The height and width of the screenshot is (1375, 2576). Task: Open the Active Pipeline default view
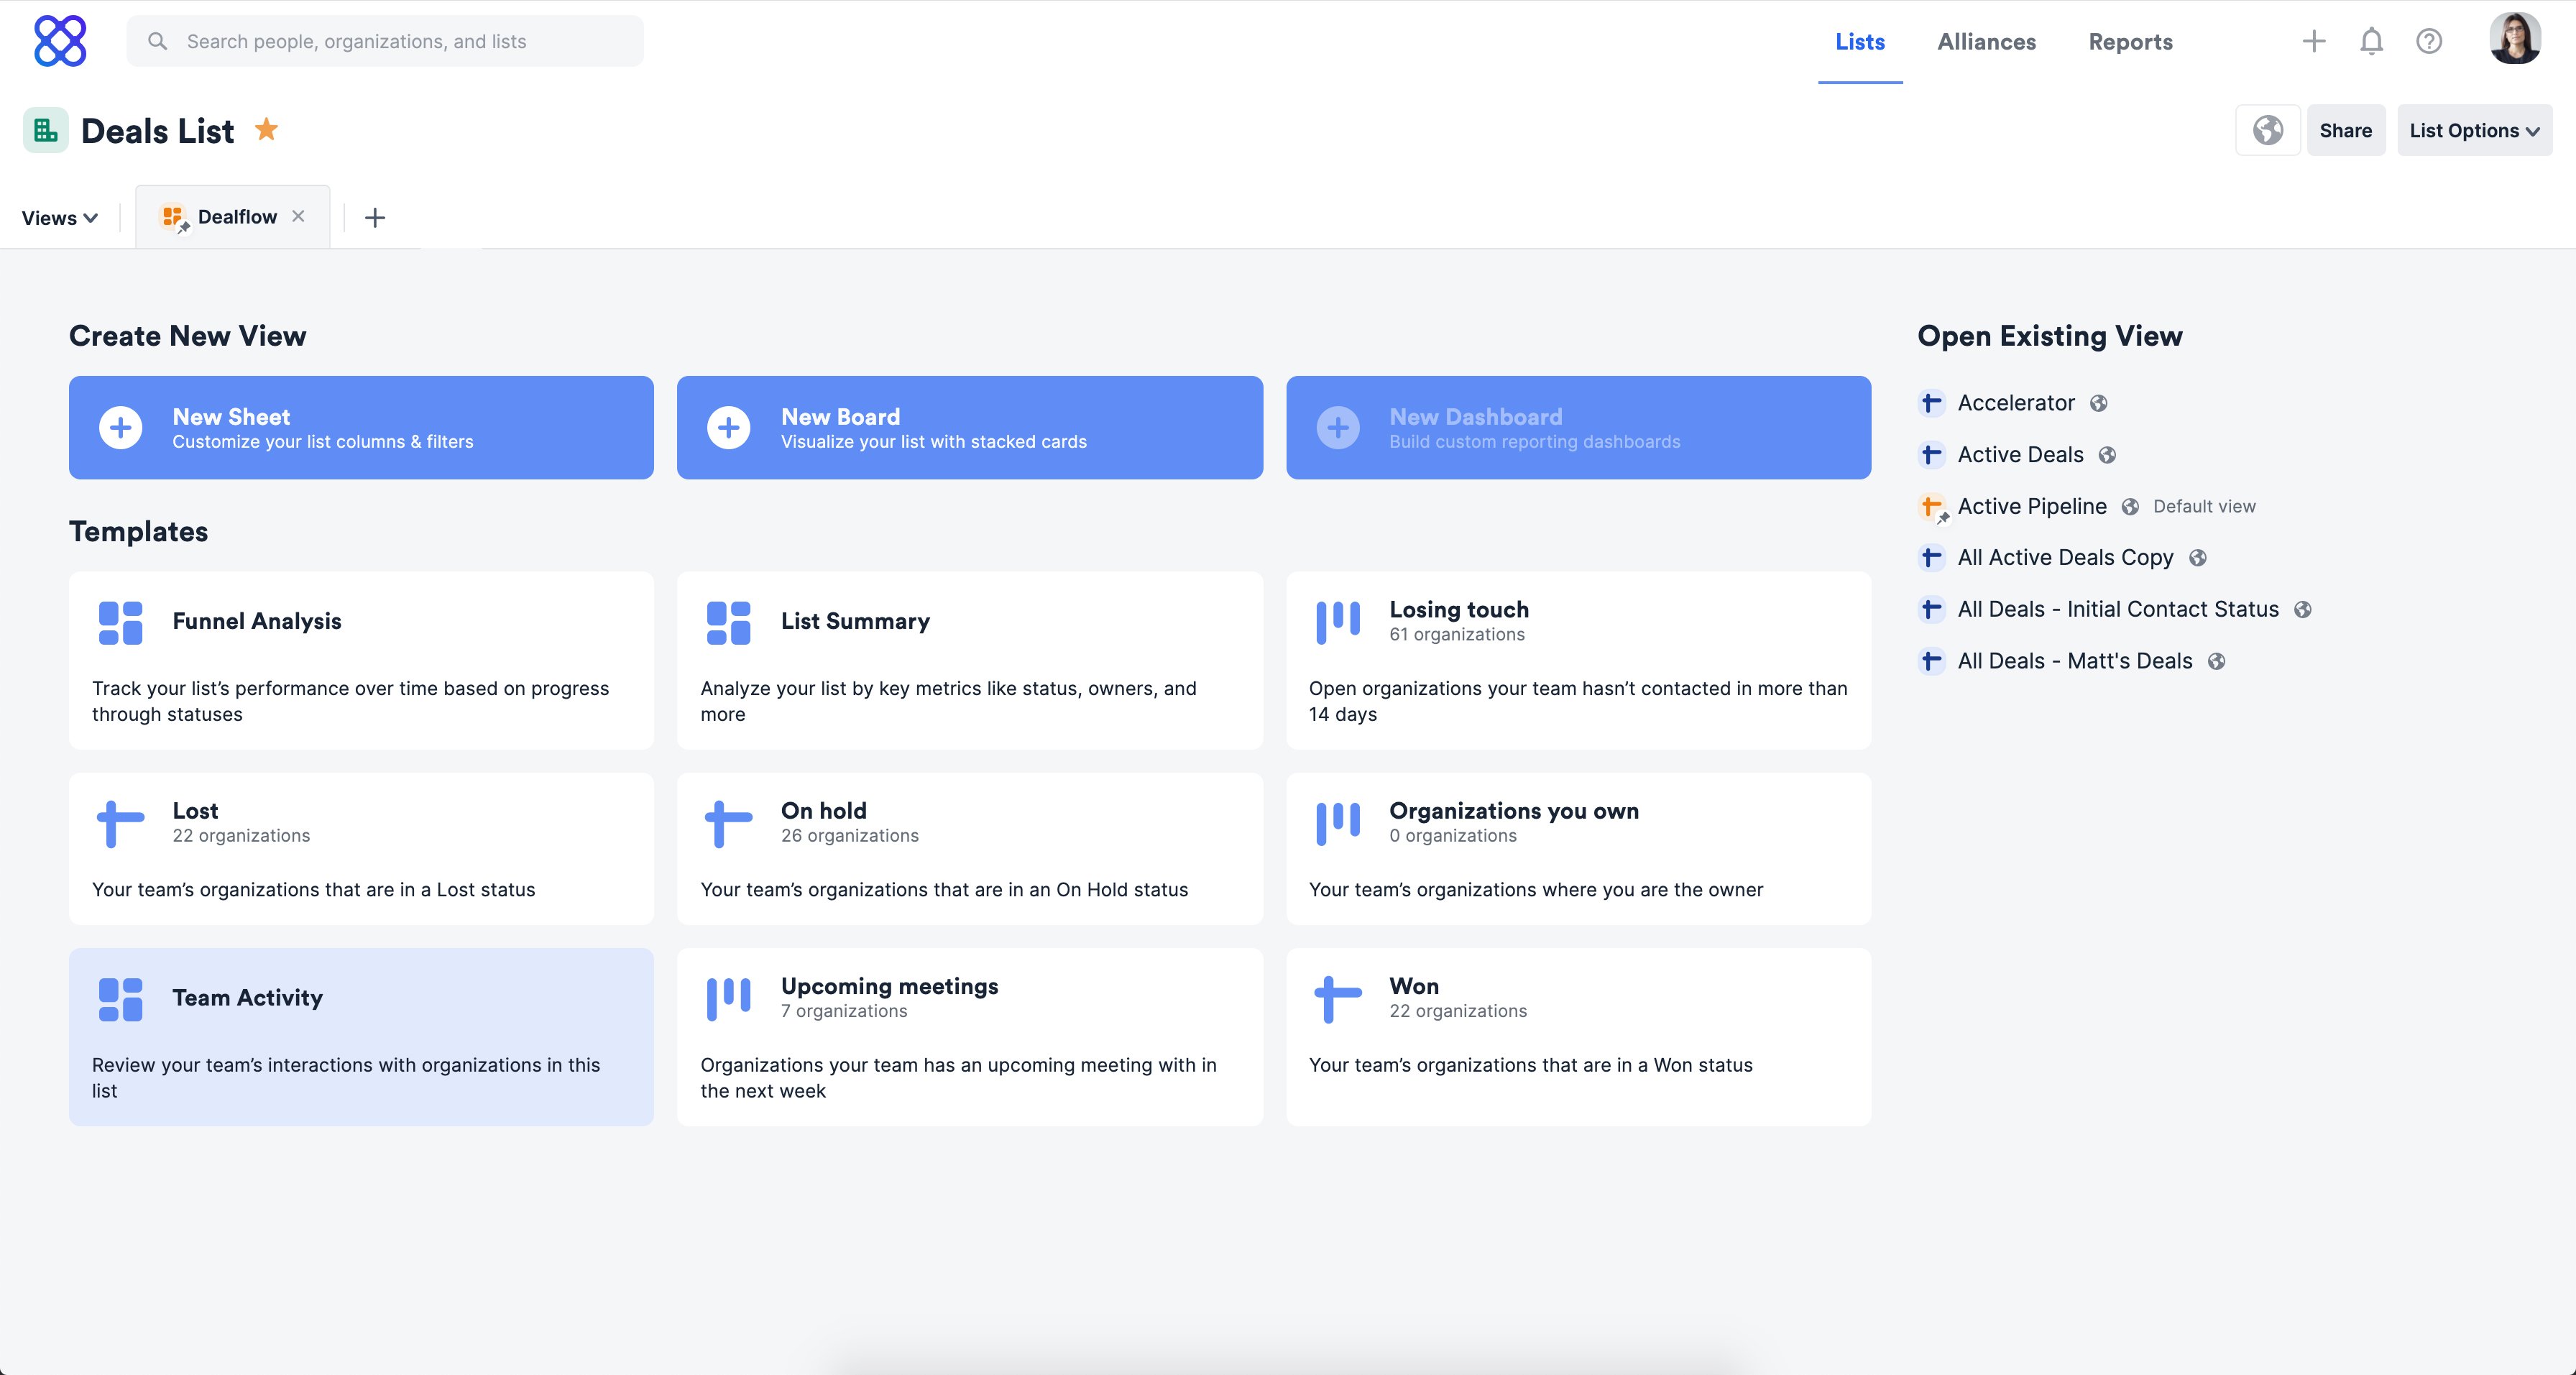tap(2031, 507)
